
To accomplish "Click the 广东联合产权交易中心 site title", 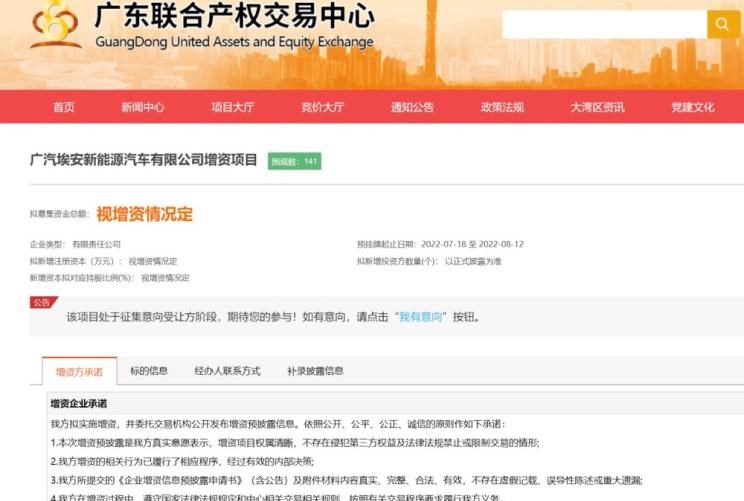I will click(x=234, y=16).
